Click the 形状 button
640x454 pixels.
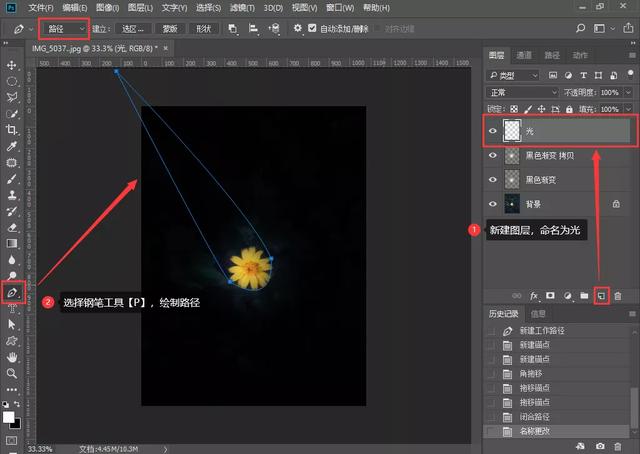(203, 29)
